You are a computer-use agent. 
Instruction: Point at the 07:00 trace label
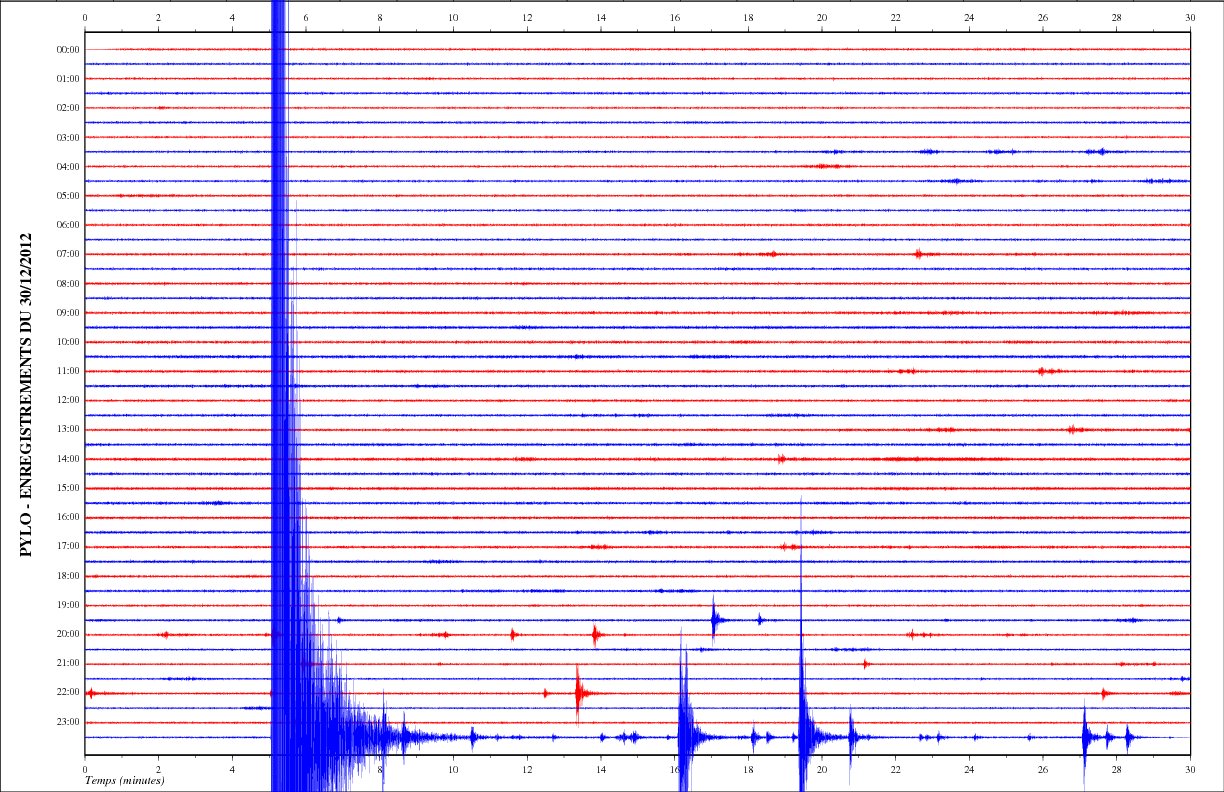68,254
